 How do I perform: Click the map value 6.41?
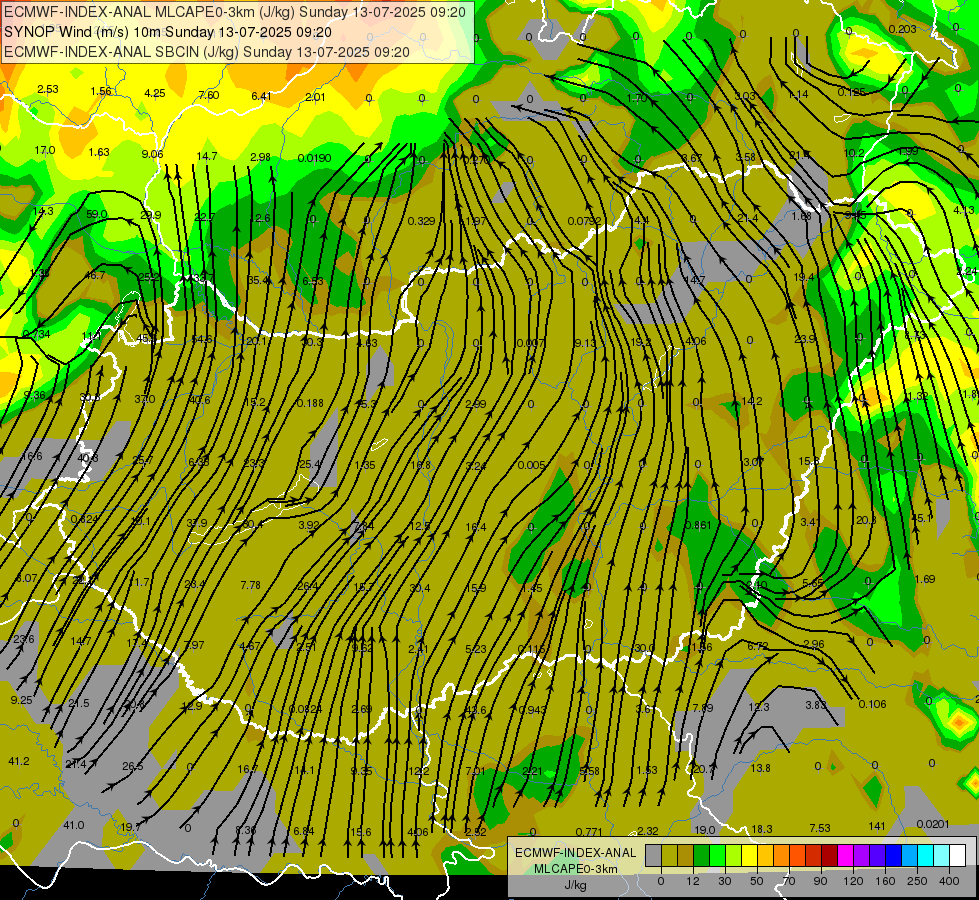(262, 96)
